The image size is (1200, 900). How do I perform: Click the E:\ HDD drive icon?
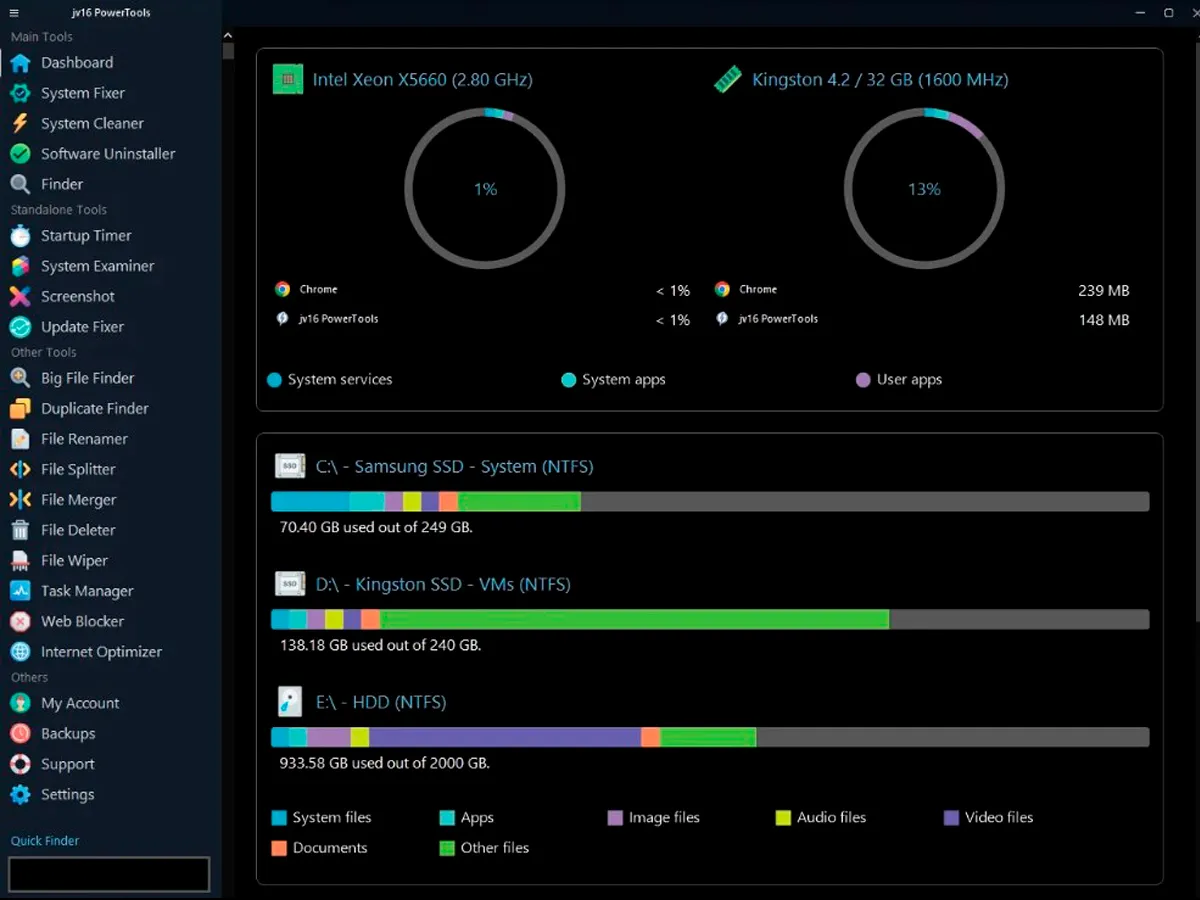click(x=290, y=702)
